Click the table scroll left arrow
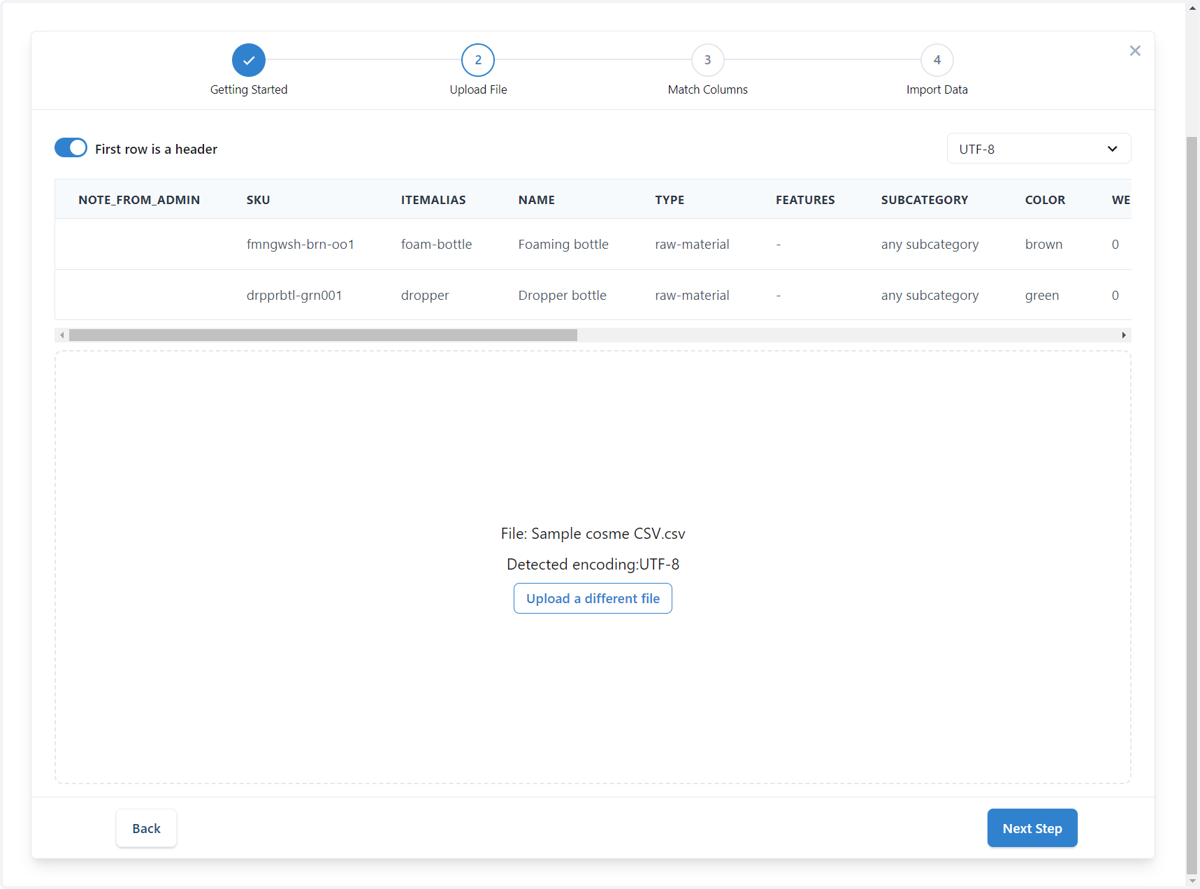 coord(62,335)
